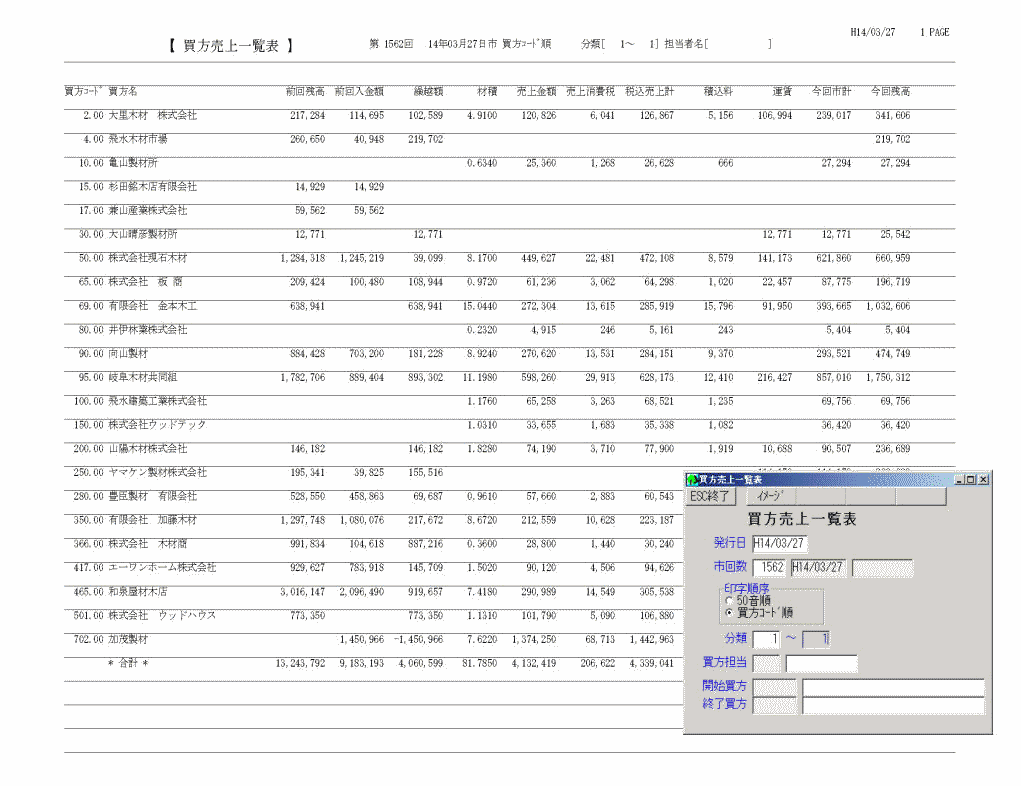Image resolution: width=1021 pixels, height=786 pixels.
Task: Click buyer name 向山製材
Action: point(128,354)
